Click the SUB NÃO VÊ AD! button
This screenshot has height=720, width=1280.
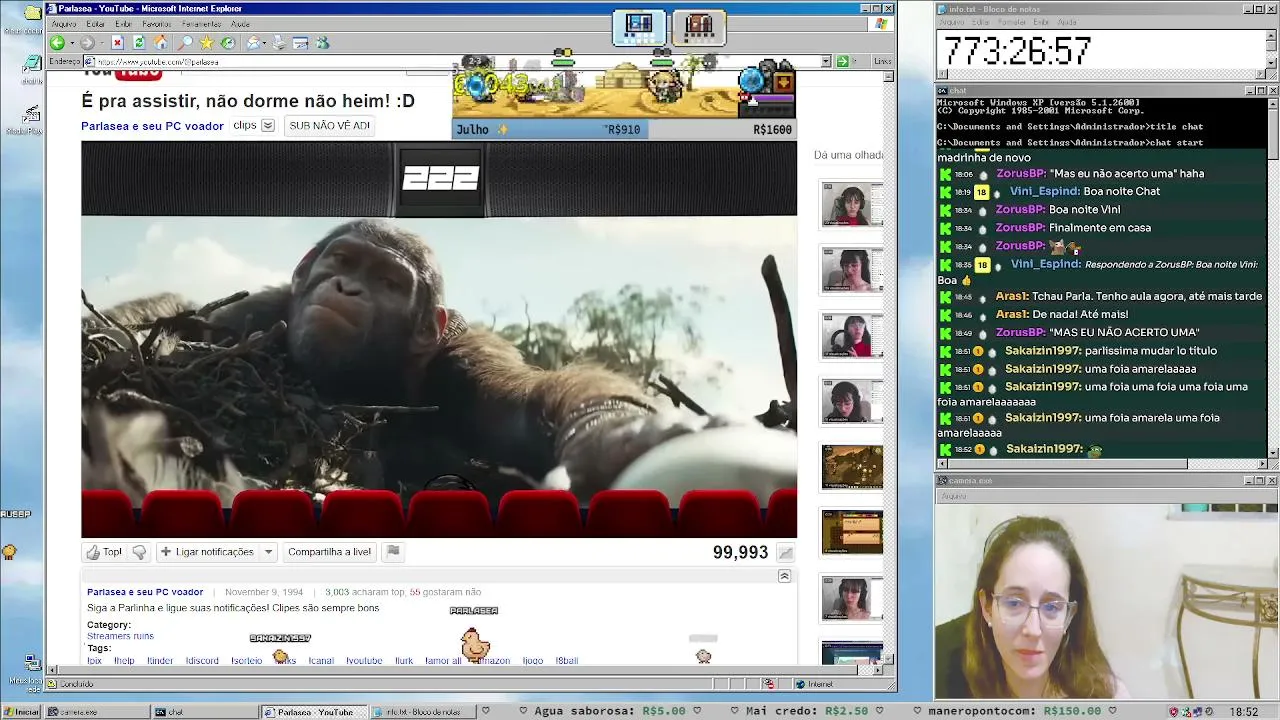pos(329,126)
